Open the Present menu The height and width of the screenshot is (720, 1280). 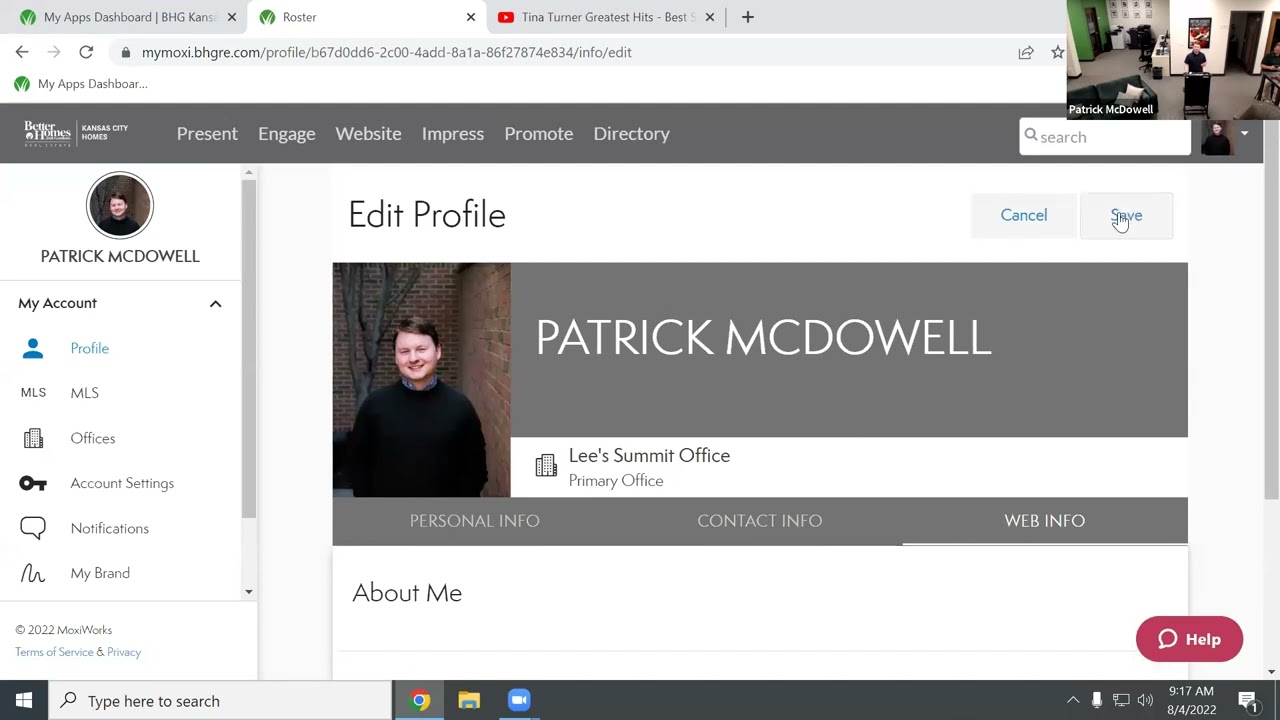(207, 133)
